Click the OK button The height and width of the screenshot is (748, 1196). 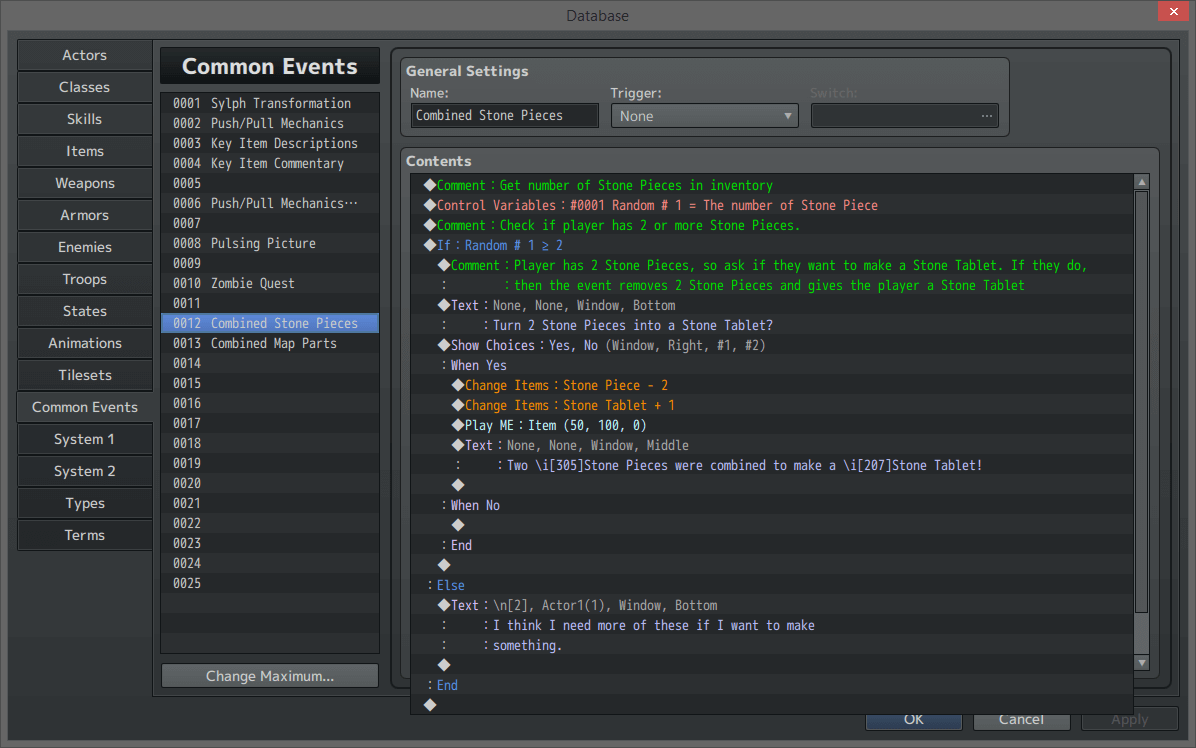[x=914, y=720]
